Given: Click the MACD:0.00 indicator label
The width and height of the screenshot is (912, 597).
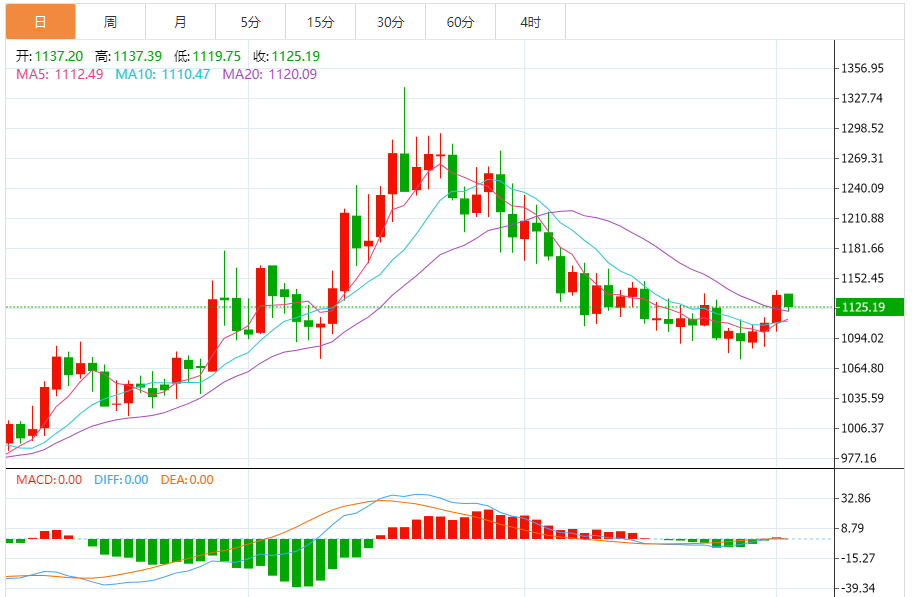Looking at the screenshot, I should coord(49,479).
